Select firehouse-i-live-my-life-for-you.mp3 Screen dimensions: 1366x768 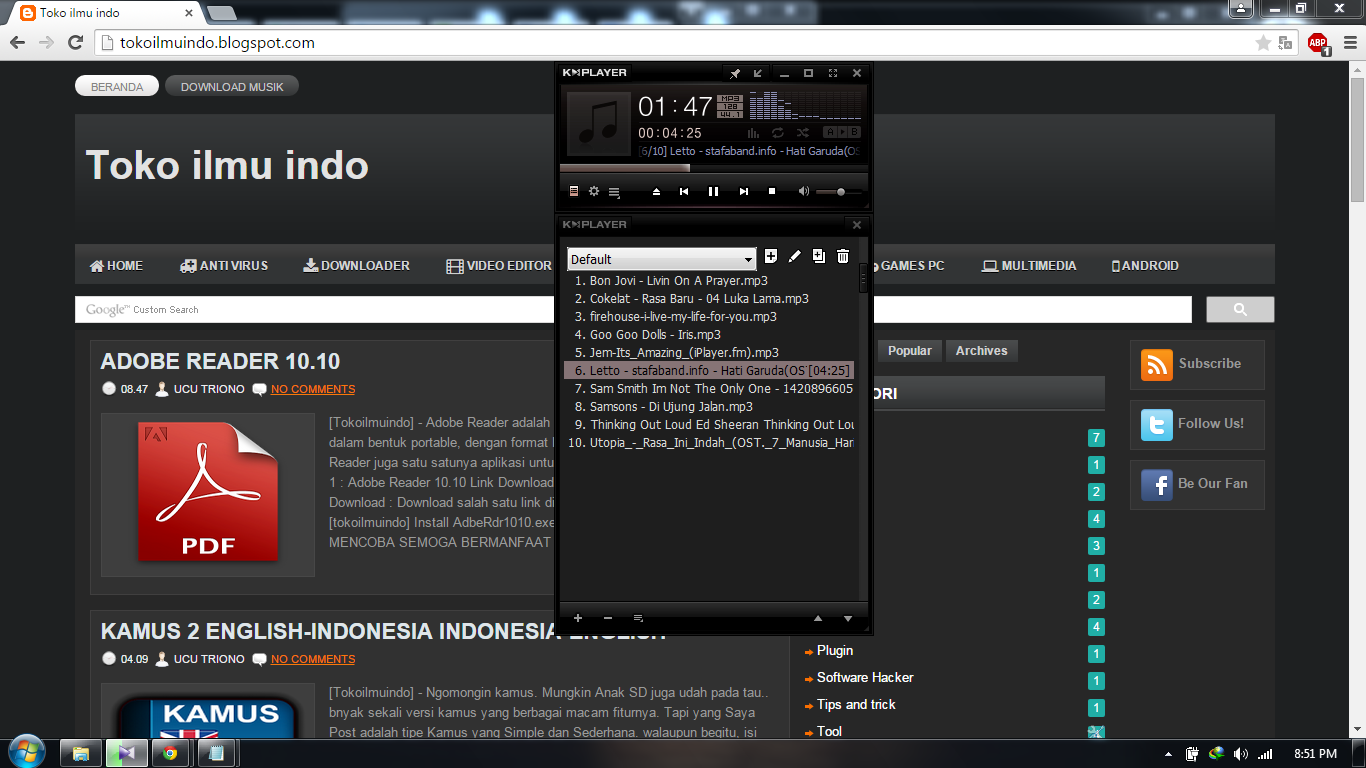pos(709,317)
